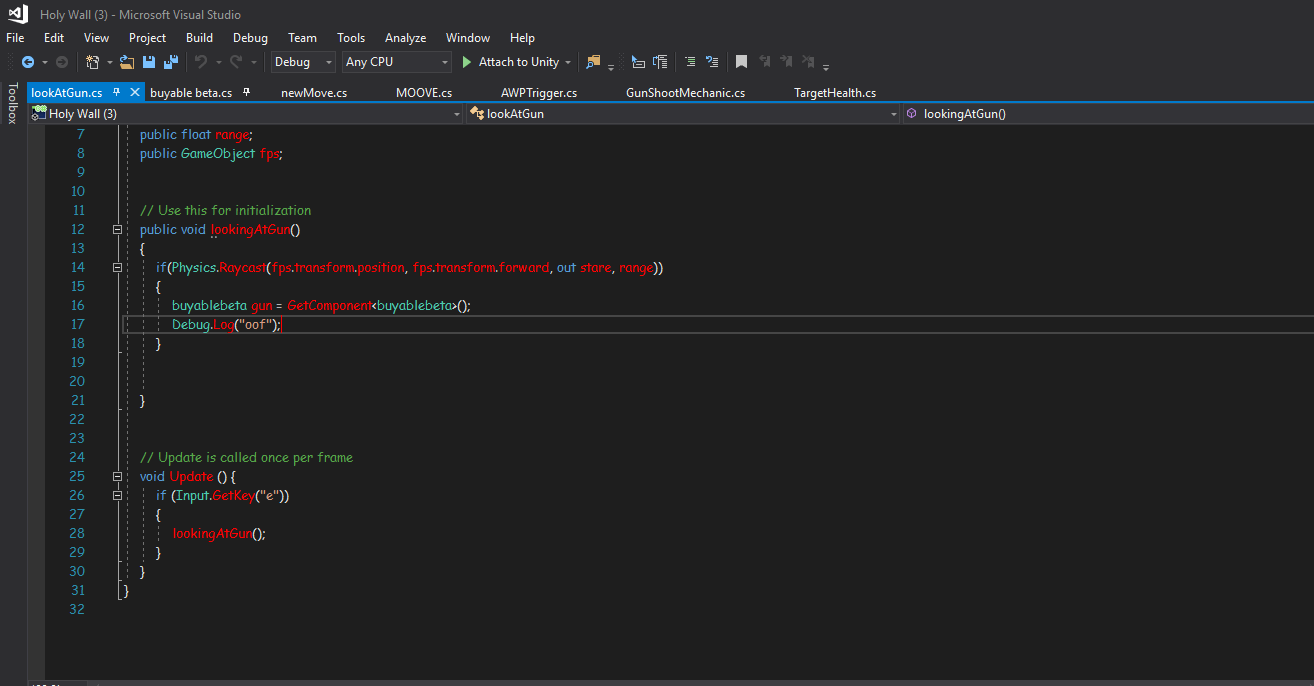Save the current file with the floppy icon
This screenshot has height=686, width=1314.
pyautogui.click(x=149, y=62)
